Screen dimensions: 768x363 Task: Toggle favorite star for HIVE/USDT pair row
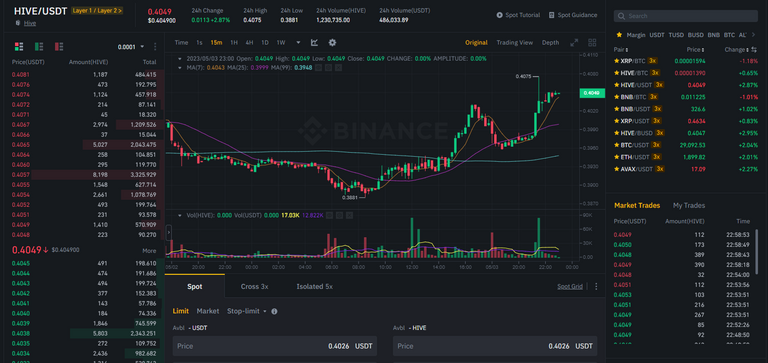pyautogui.click(x=616, y=85)
